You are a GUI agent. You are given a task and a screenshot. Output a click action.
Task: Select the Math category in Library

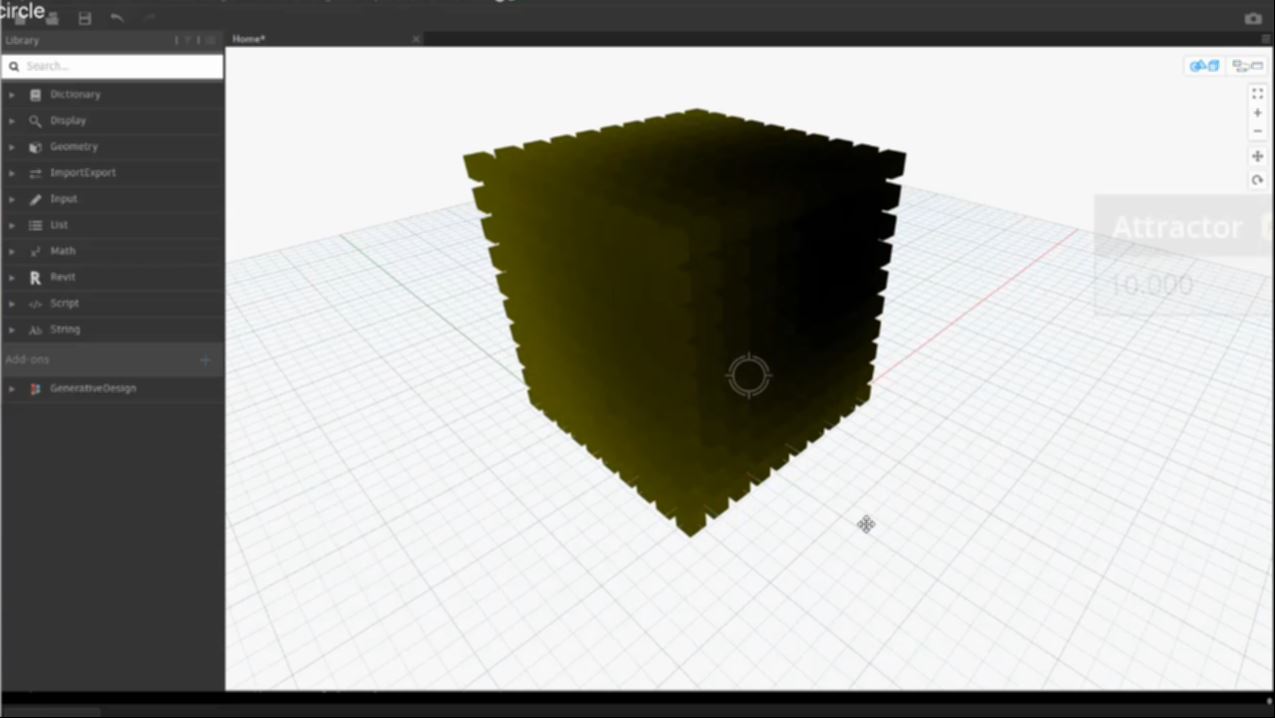62,251
